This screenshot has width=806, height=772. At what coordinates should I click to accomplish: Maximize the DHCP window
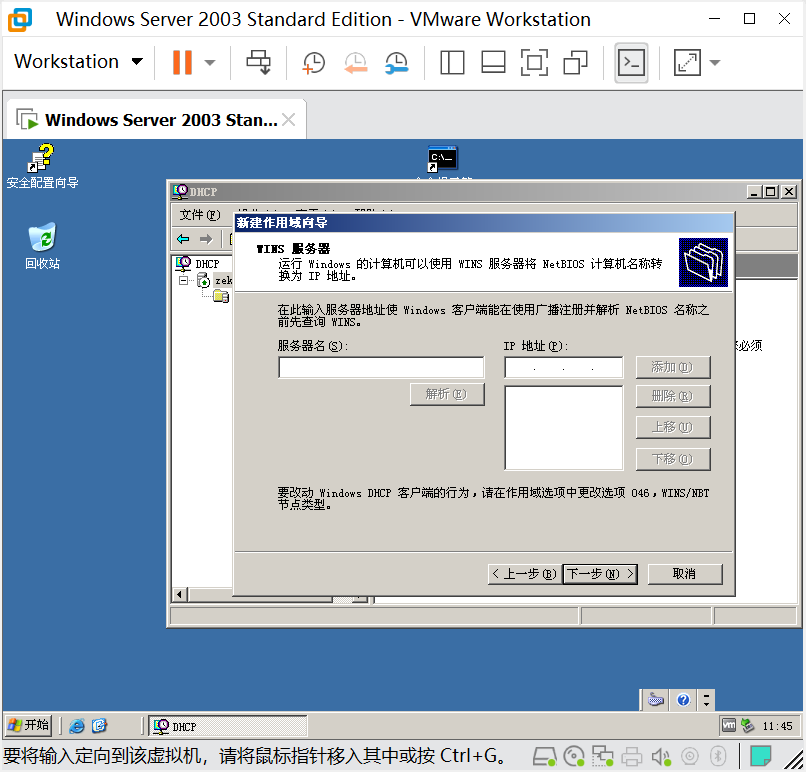click(x=771, y=192)
